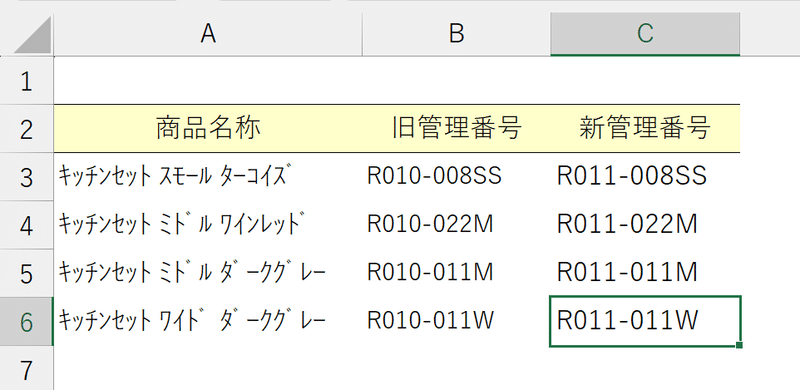
Task: Click the fill handle of cell C6
Action: tap(739, 346)
